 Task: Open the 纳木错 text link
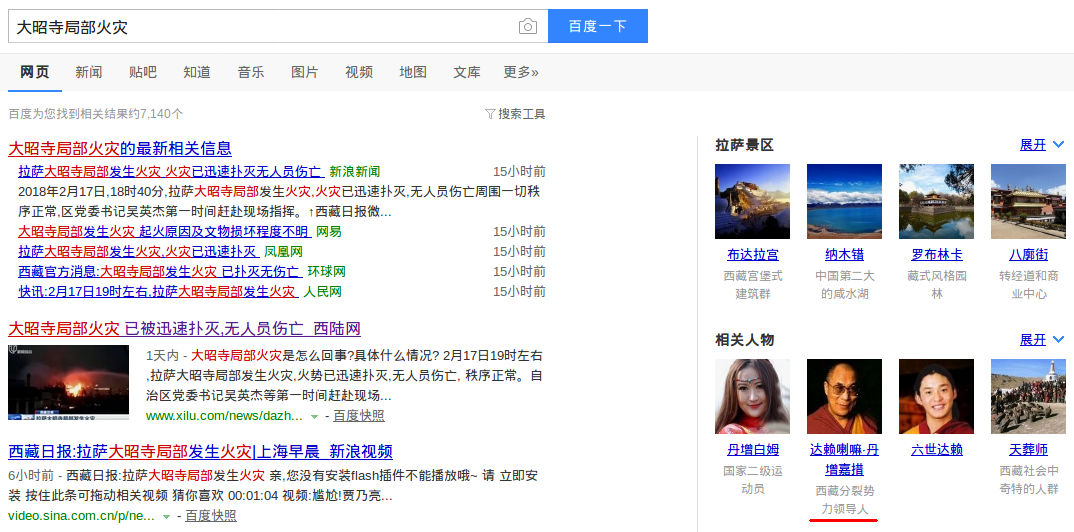[845, 255]
